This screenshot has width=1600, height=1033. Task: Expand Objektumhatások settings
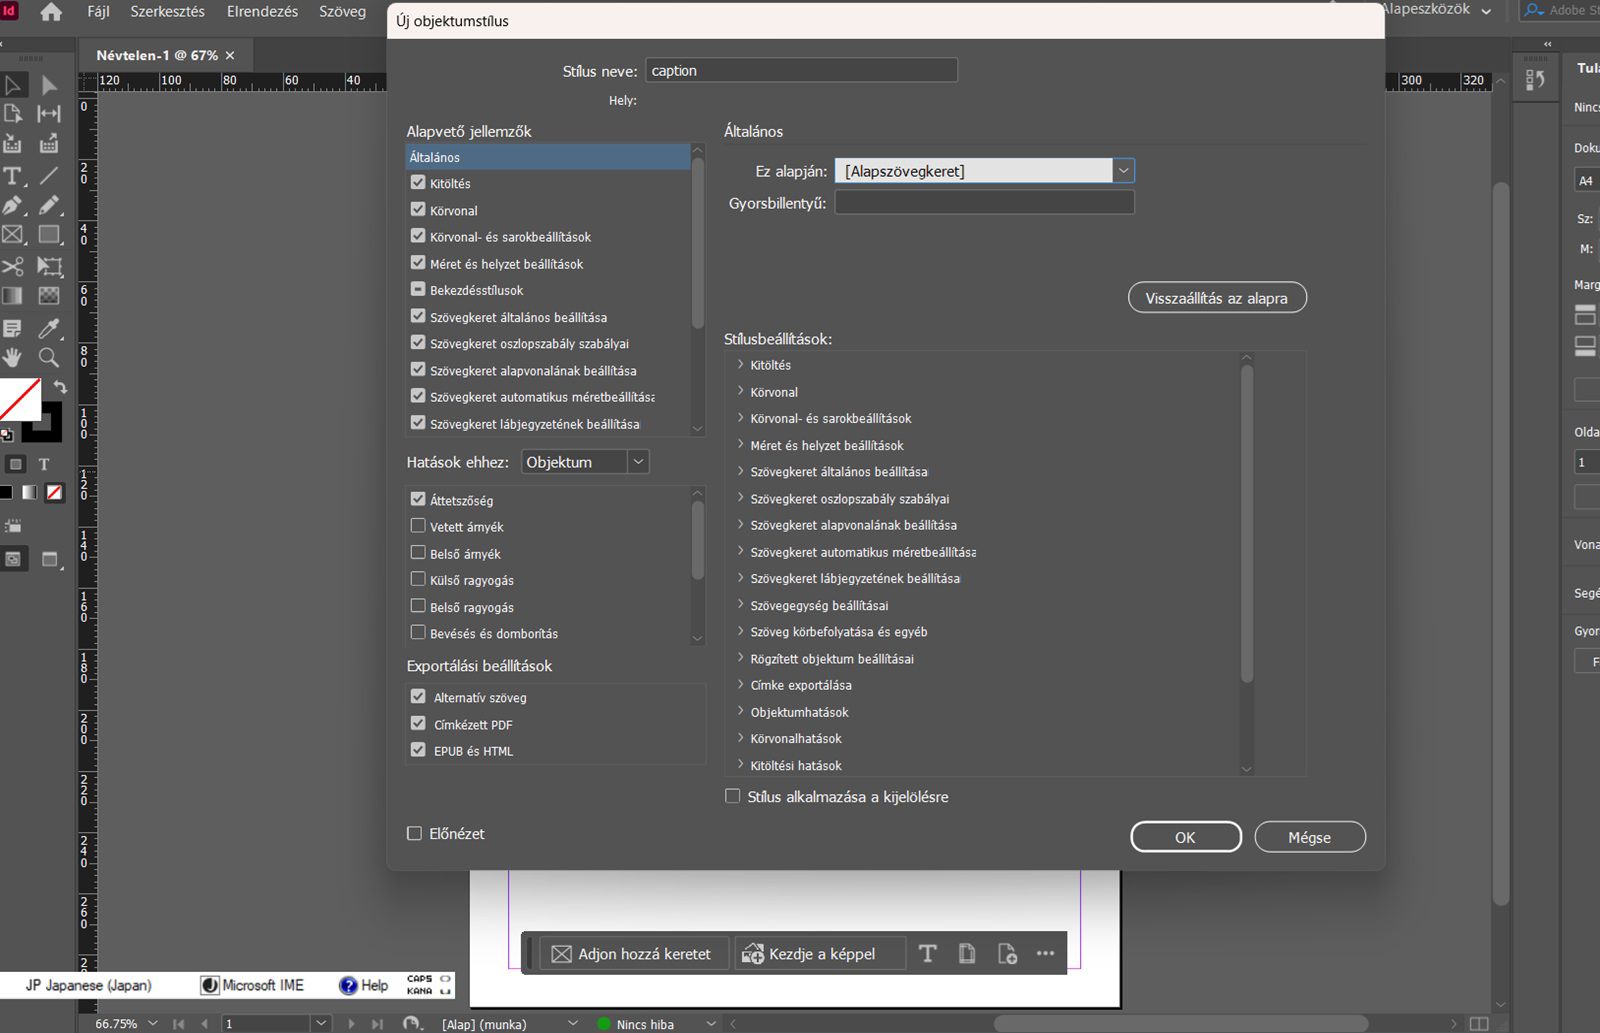point(741,712)
